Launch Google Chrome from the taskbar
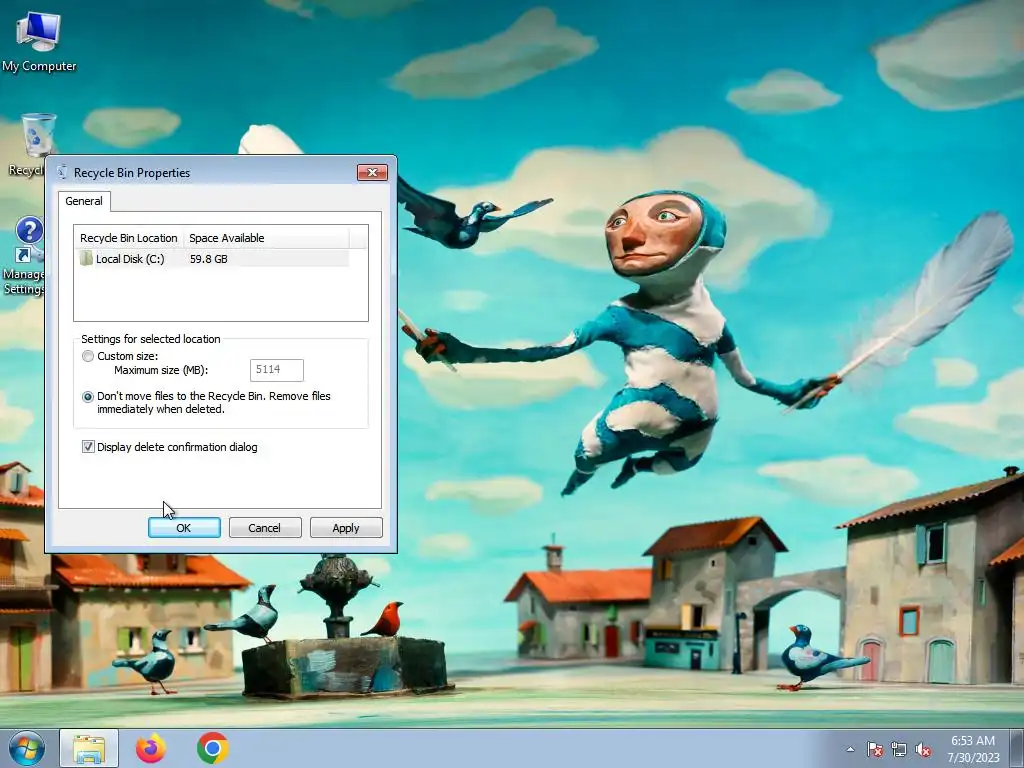The height and width of the screenshot is (768, 1024). 212,748
